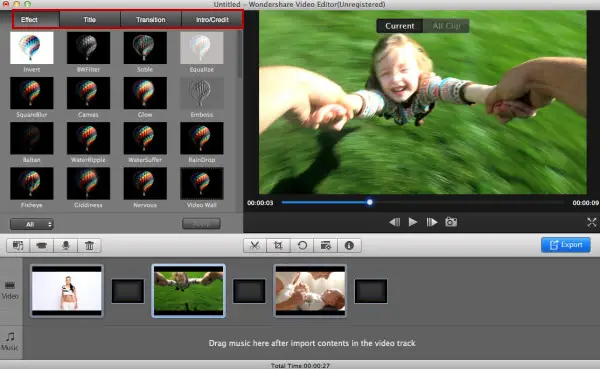Viewport: 600px width, 369px height.
Task: Delete selected clip with trash icon
Action: tap(89, 245)
